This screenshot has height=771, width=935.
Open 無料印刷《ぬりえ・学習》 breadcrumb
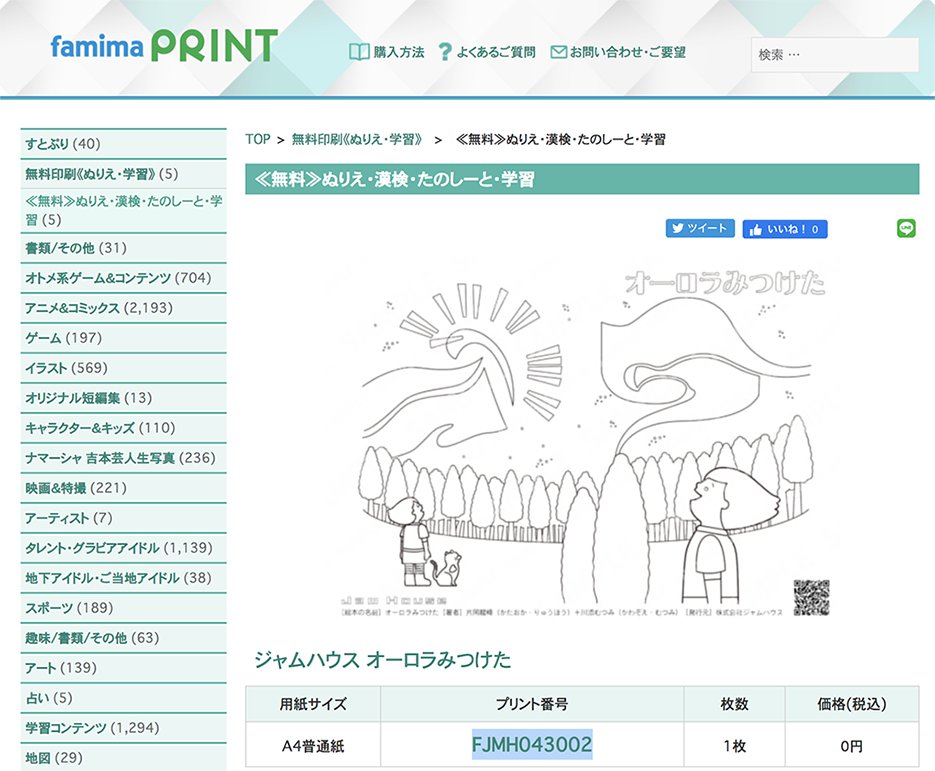(357, 140)
